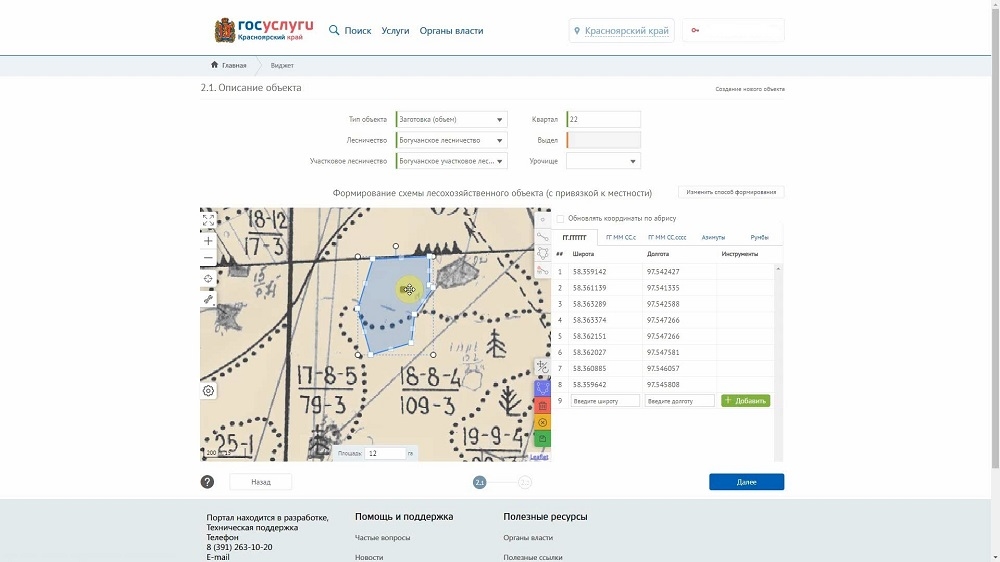Click the green save icon on map
The width and height of the screenshot is (1000, 562).
[542, 439]
